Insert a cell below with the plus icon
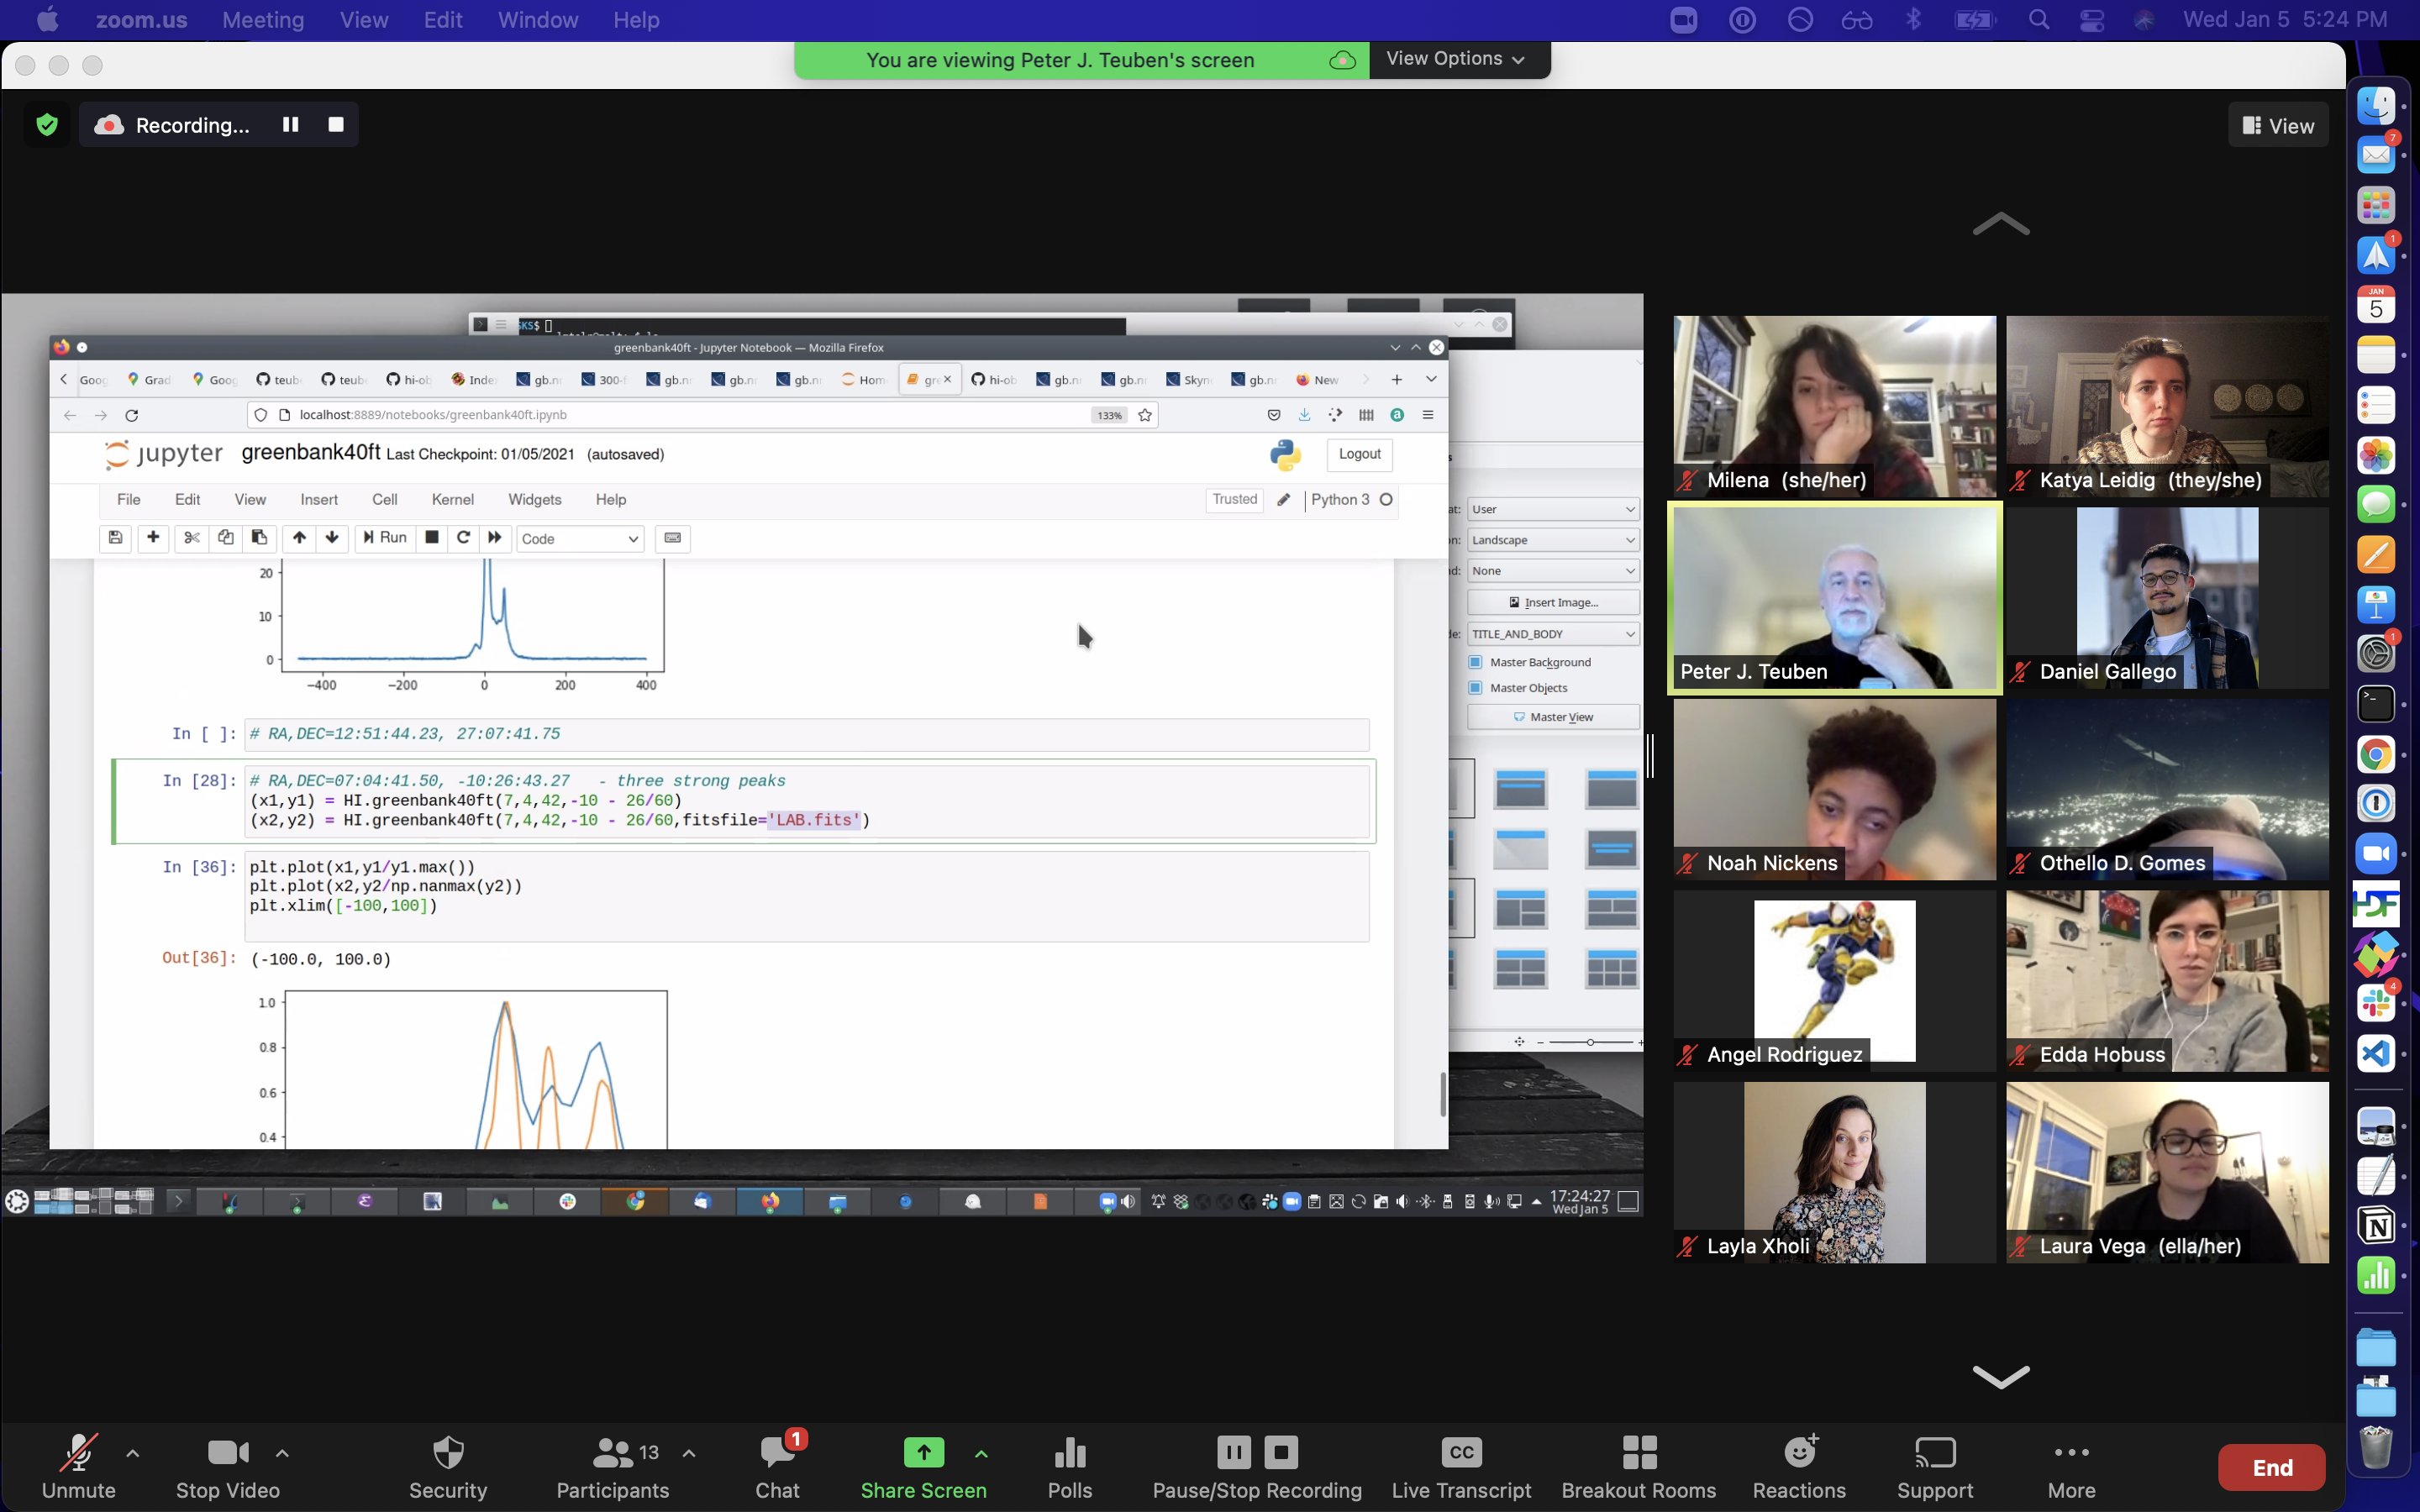The image size is (2420, 1512). coord(153,538)
